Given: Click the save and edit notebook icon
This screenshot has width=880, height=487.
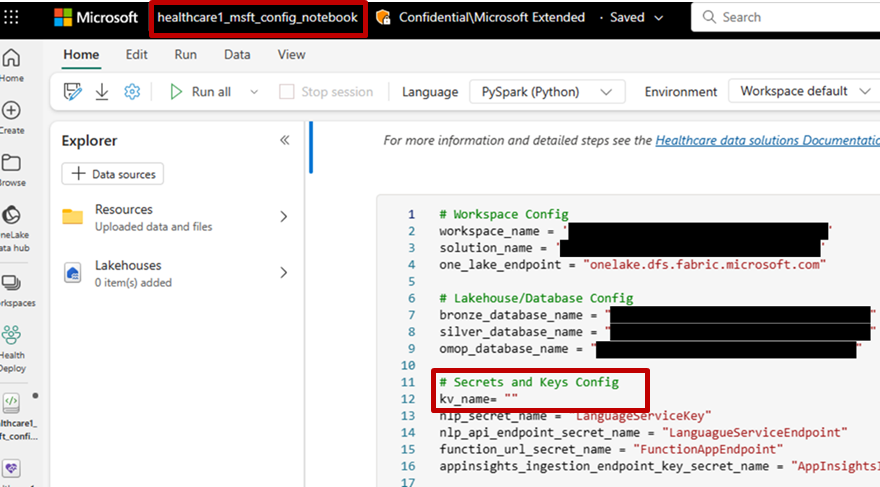Looking at the screenshot, I should tap(72, 91).
